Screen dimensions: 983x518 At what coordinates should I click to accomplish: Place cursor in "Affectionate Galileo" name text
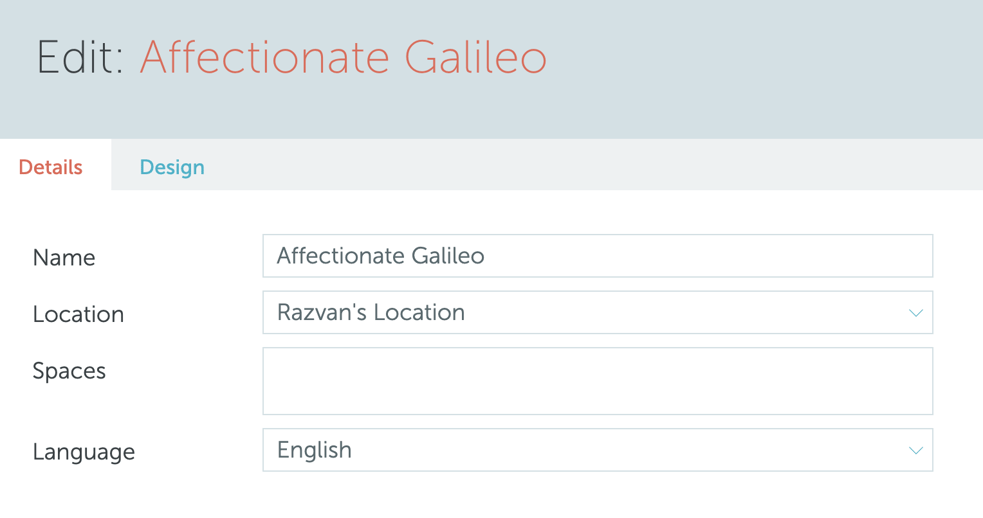[380, 256]
